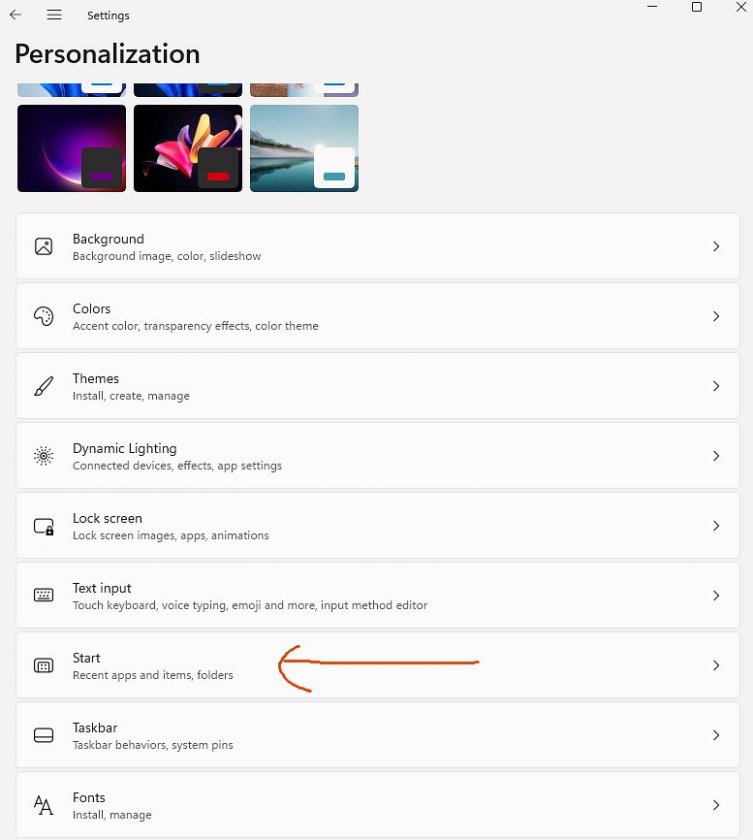This screenshot has width=753, height=840.
Task: Click the Dynamic Lighting sun icon
Action: [43, 456]
